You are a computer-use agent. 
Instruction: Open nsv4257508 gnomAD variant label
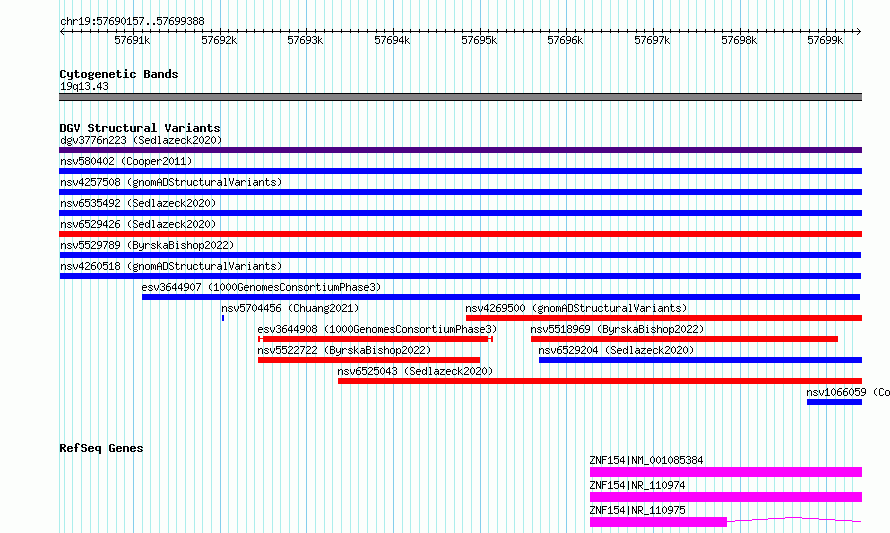171,182
